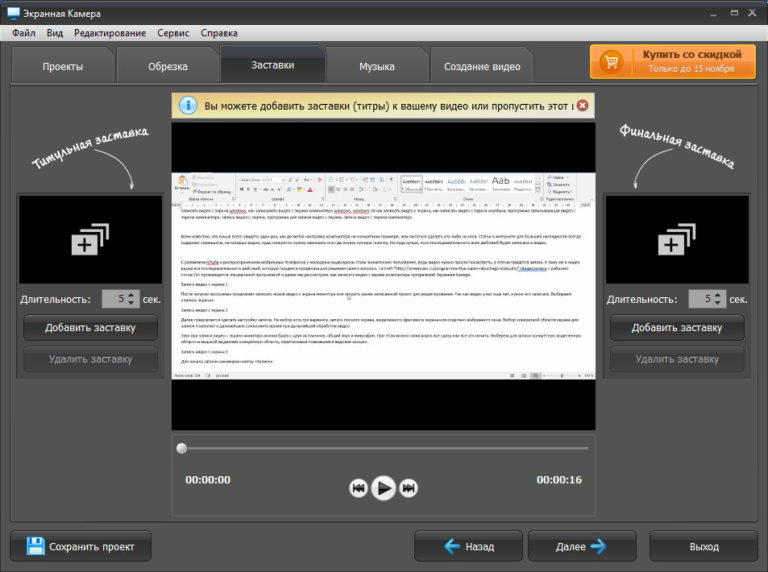The width and height of the screenshot is (768, 572).
Task: Switch to the Обрезка tab
Action: coord(168,66)
